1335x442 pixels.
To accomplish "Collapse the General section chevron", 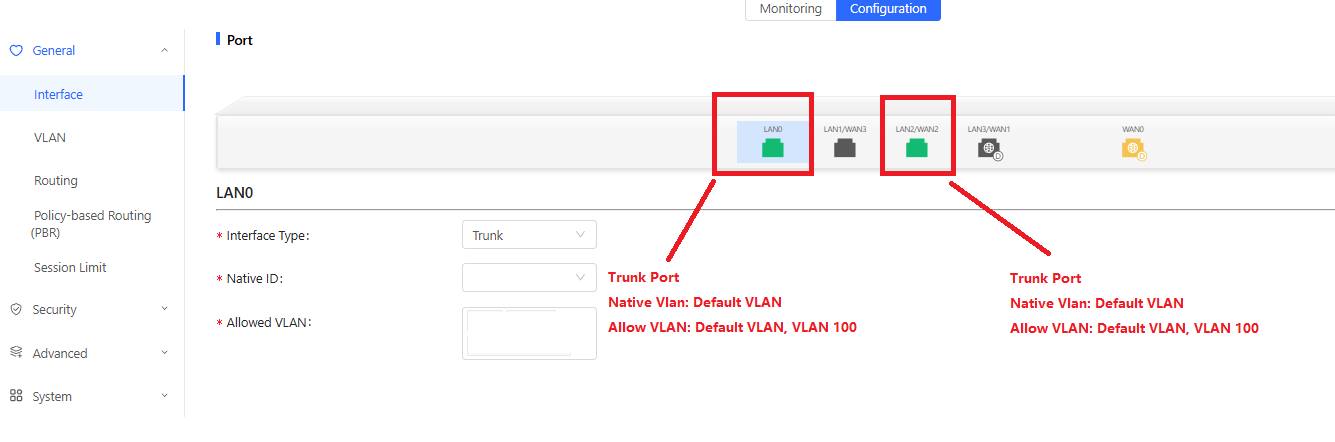I will (165, 50).
